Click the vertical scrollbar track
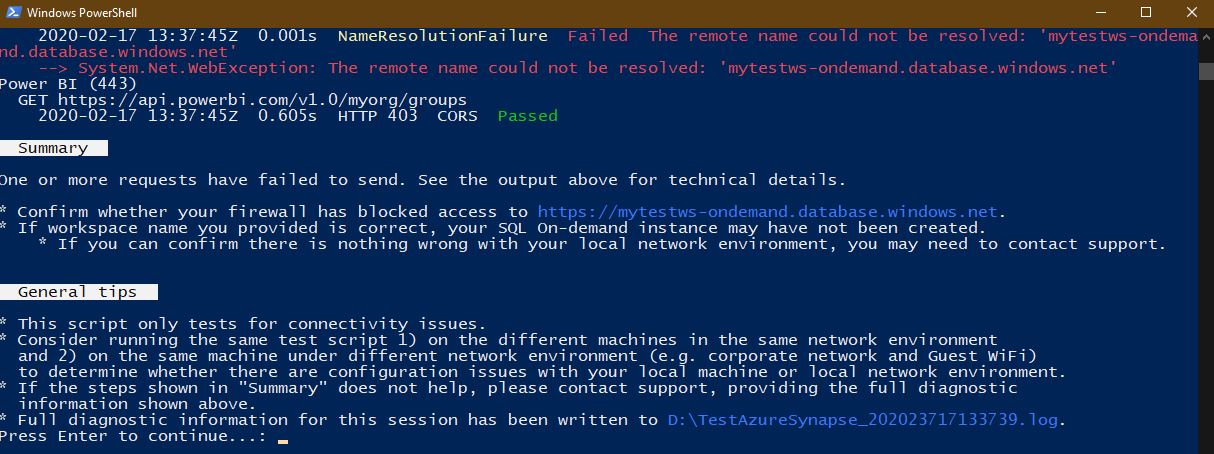Image resolution: width=1214 pixels, height=454 pixels. point(1205,250)
